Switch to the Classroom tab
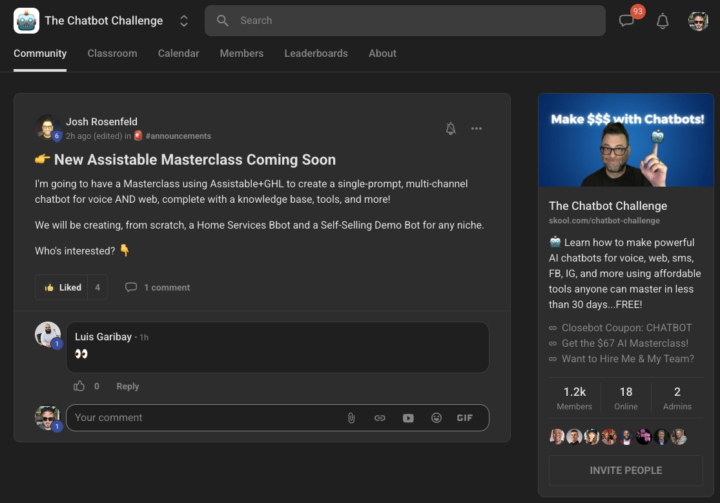 coord(112,53)
